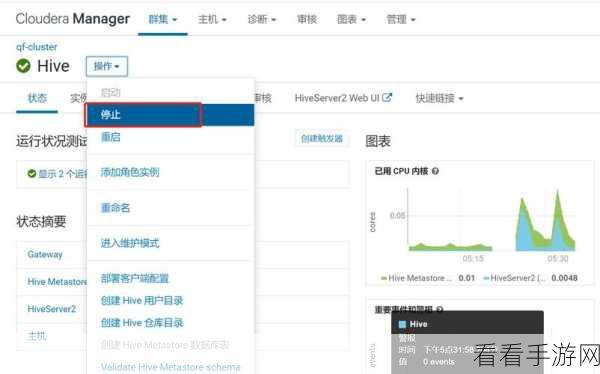Click the Cloudera Manager logo

click(x=73, y=19)
